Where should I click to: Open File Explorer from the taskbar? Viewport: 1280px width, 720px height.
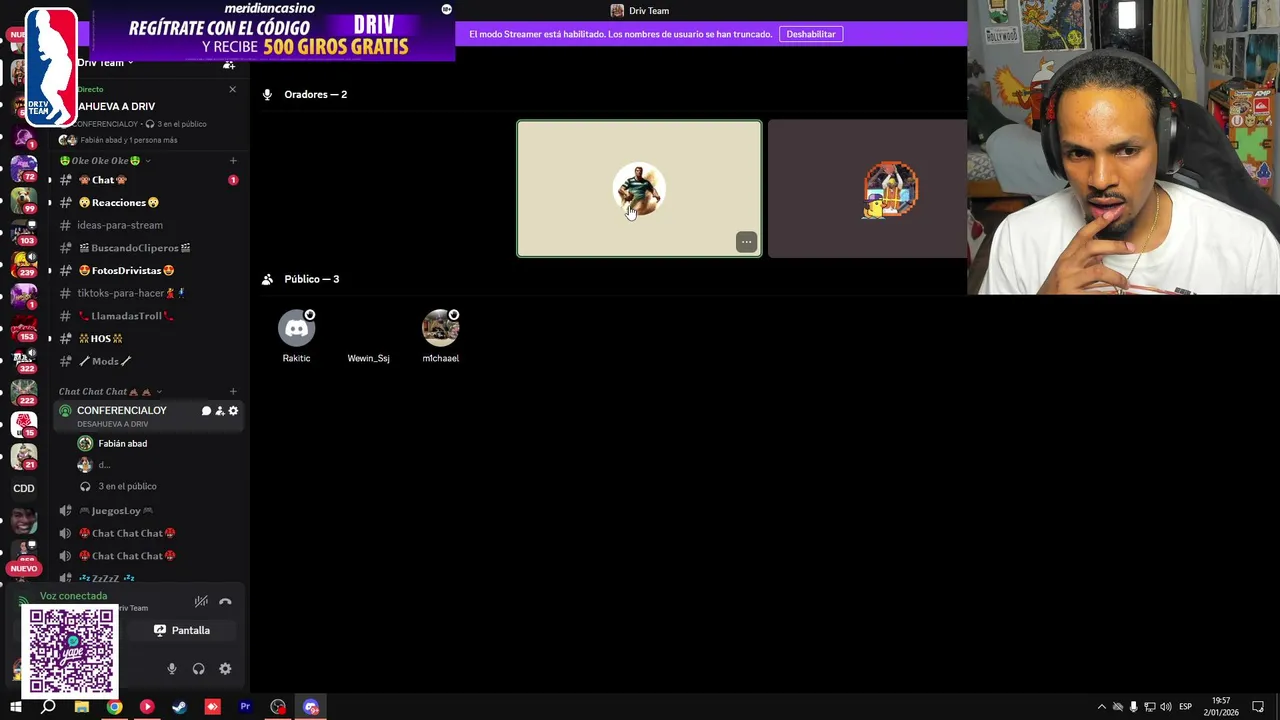81,707
